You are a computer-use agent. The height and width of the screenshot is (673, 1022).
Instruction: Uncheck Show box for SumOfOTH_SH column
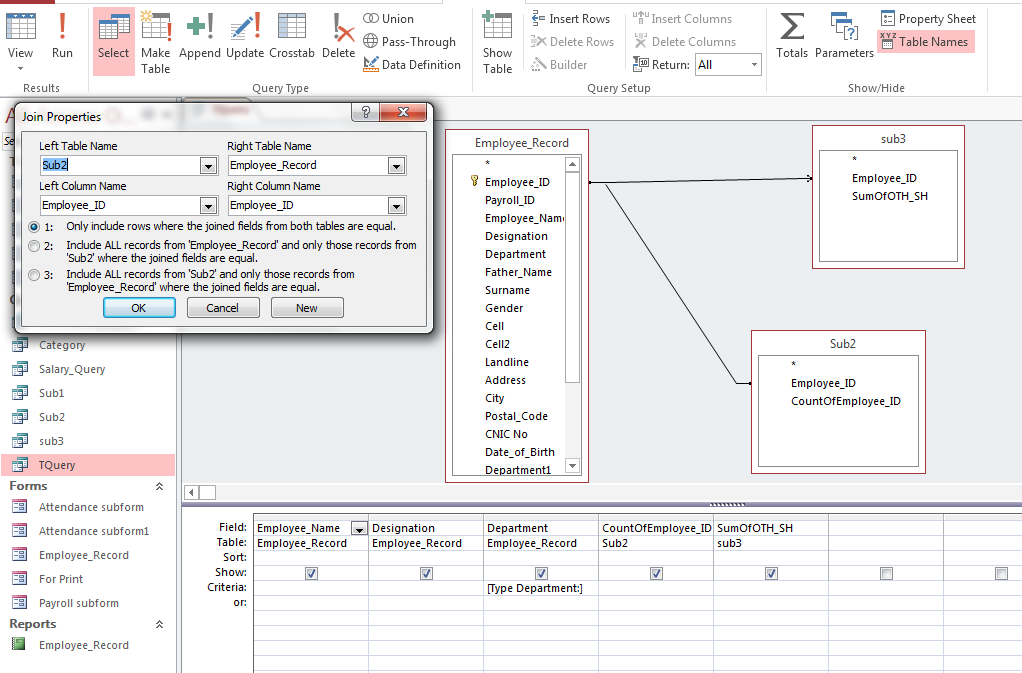(x=771, y=573)
